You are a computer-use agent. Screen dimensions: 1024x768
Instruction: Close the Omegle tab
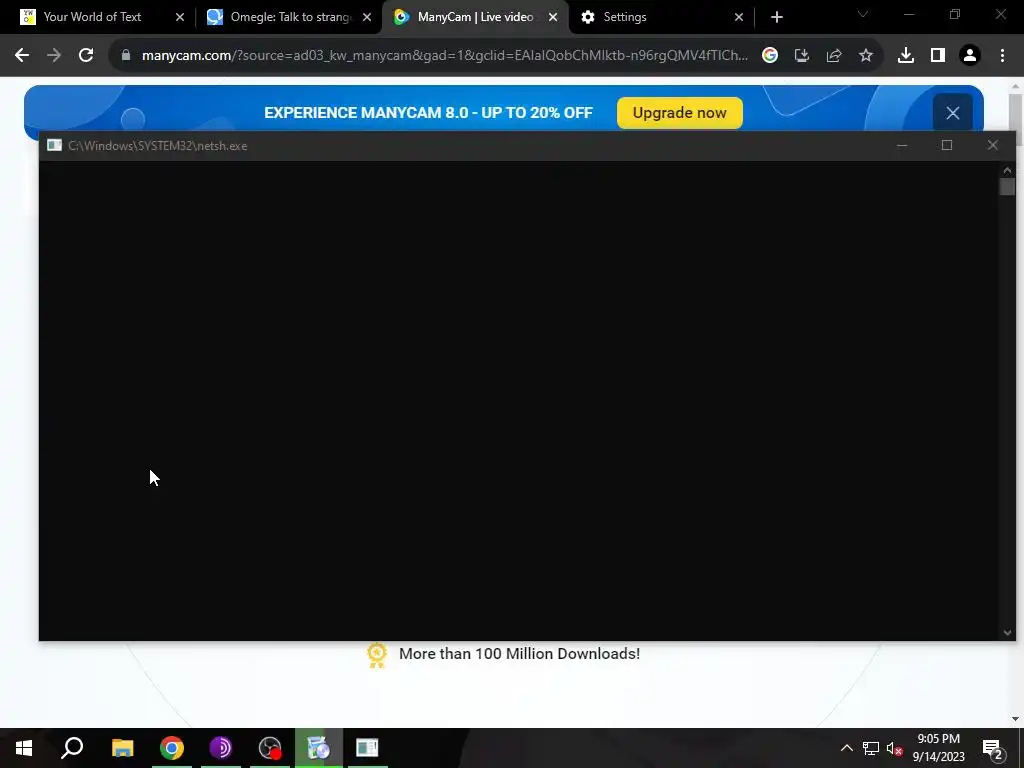[x=367, y=17]
